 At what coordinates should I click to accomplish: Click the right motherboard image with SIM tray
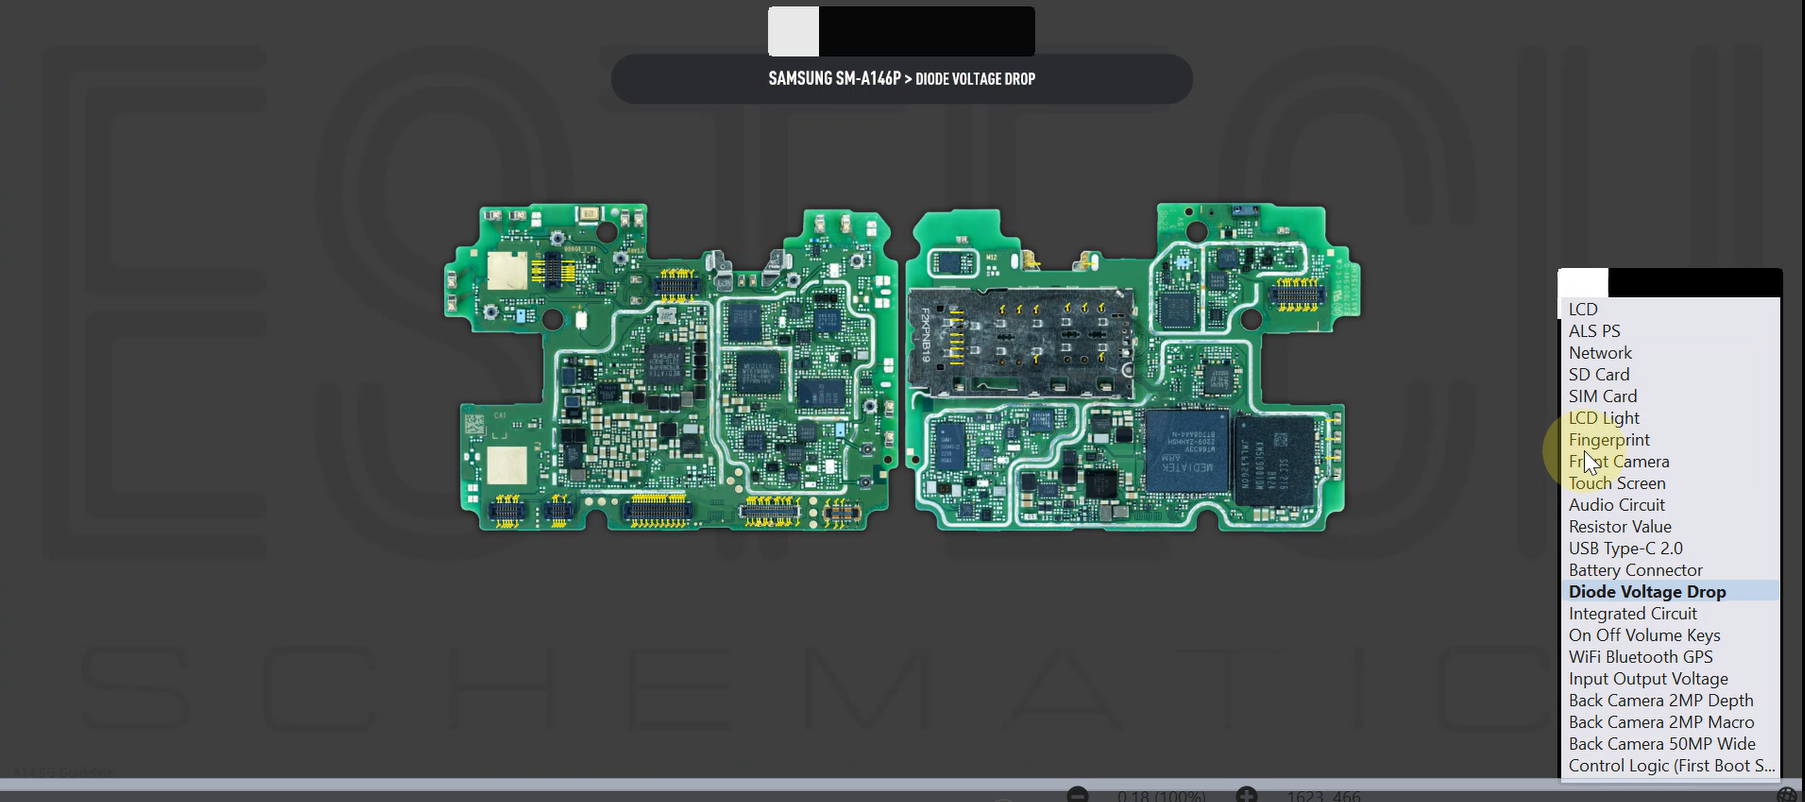pyautogui.click(x=1133, y=368)
